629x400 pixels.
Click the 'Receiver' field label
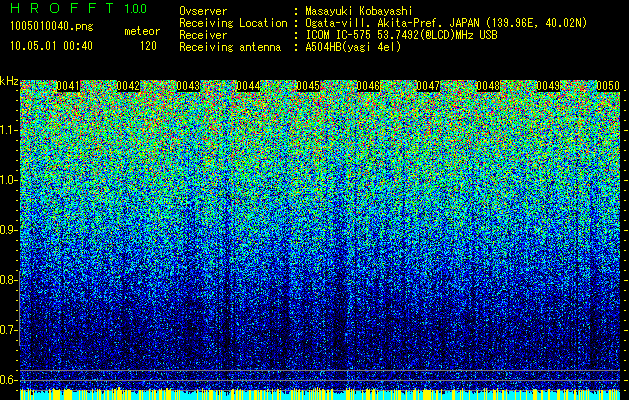pos(203,35)
